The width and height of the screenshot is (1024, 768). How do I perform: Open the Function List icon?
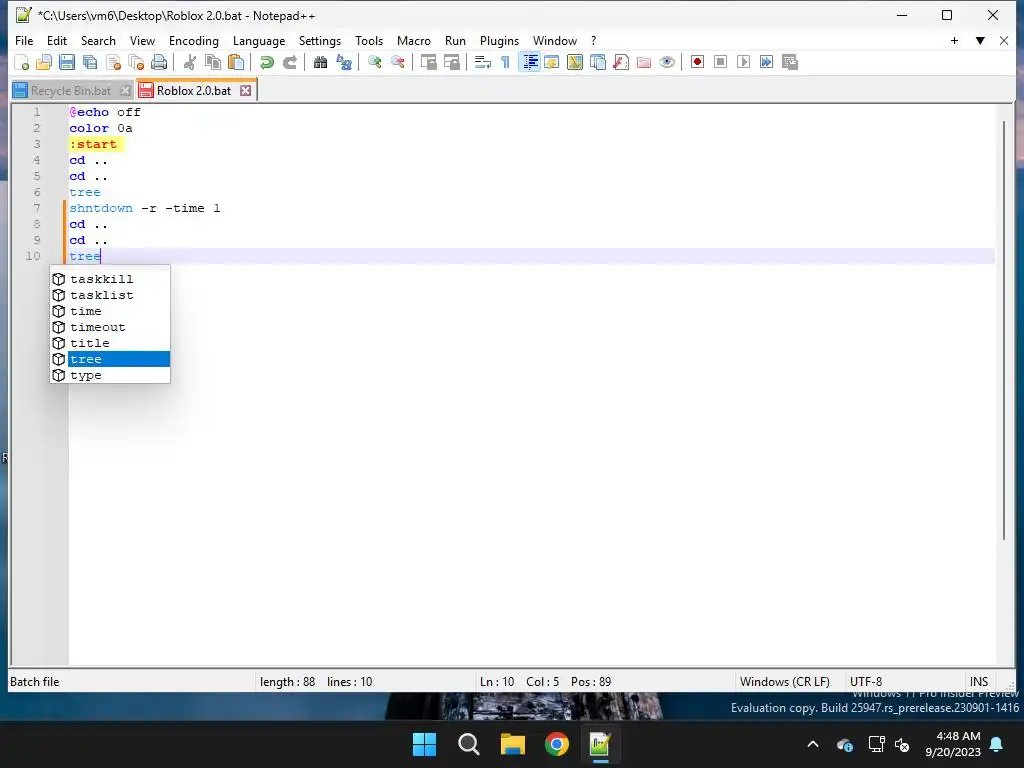[620, 62]
